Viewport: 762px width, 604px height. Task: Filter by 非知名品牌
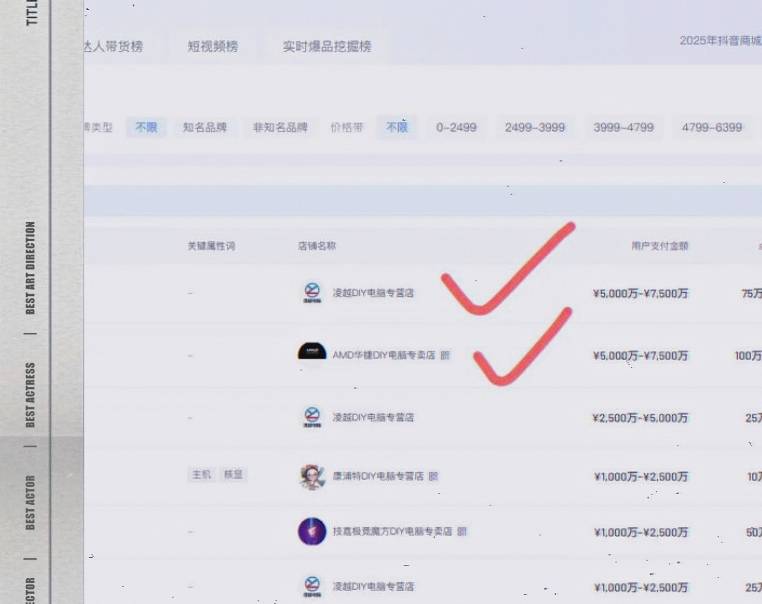coord(280,127)
